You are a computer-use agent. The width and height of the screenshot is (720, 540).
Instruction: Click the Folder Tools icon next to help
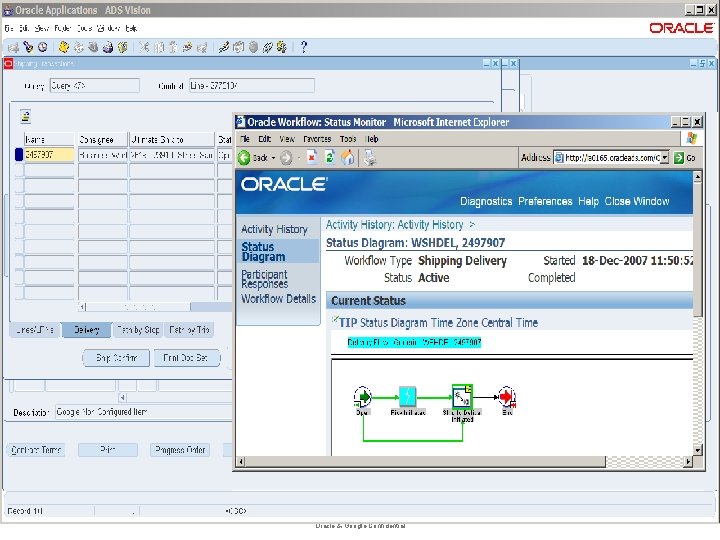click(282, 47)
